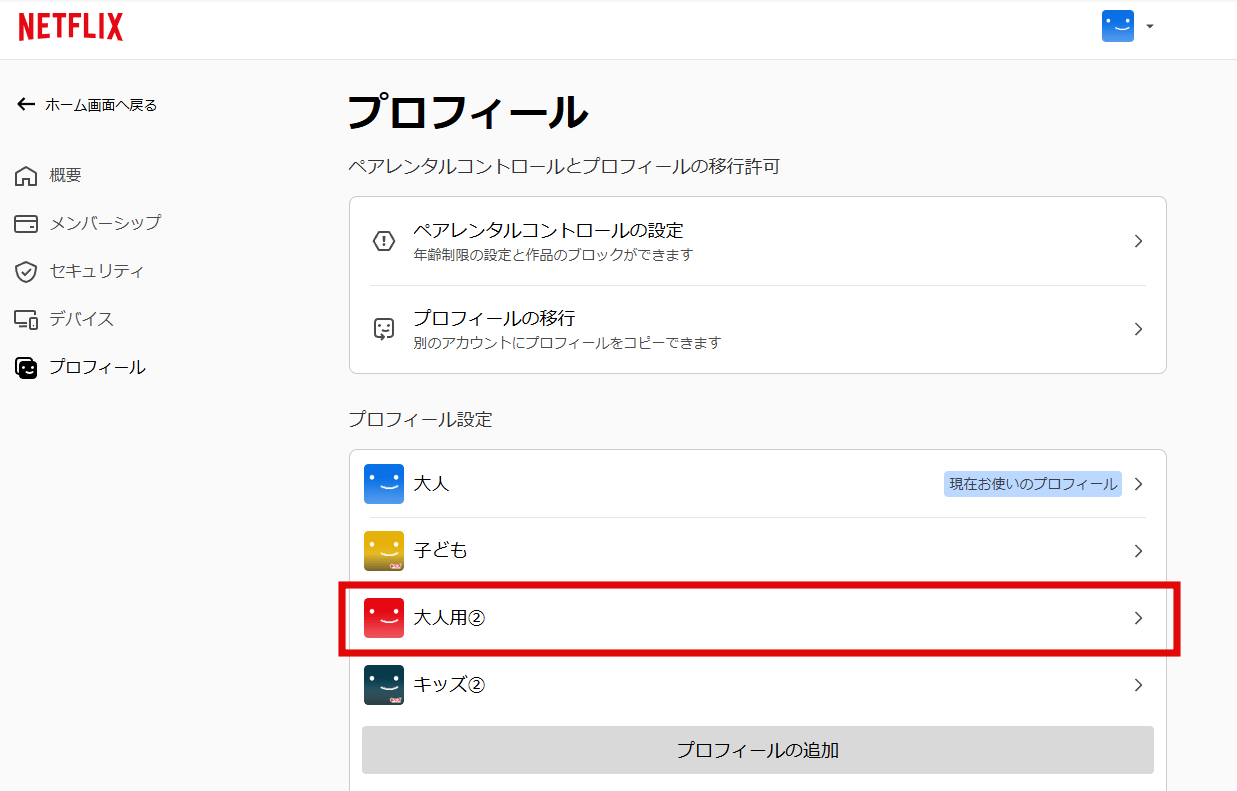Select the yellow 子ども profile avatar

384,551
